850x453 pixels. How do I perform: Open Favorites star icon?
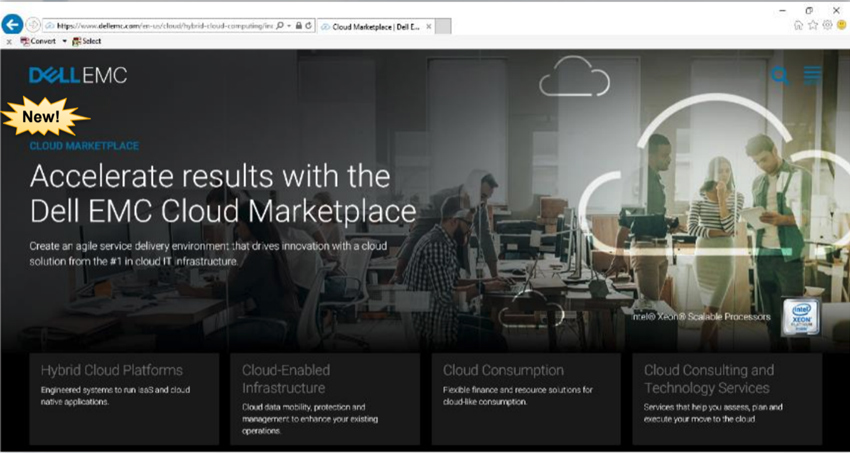coord(813,25)
